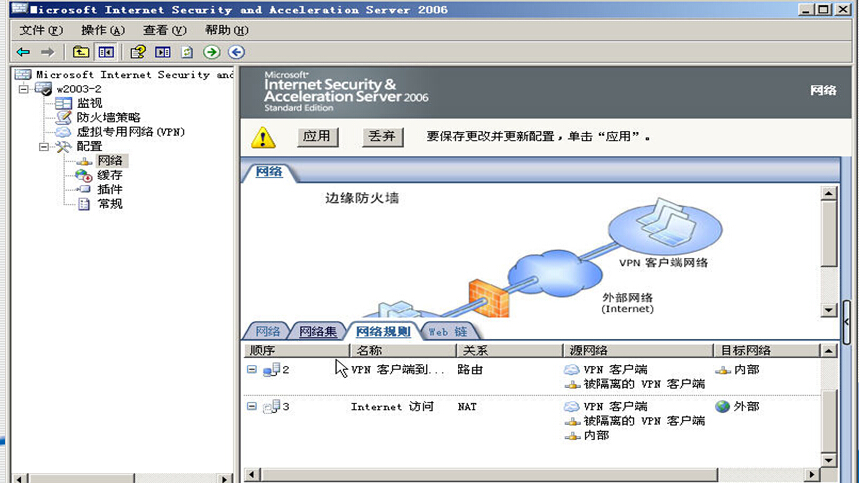Select 虚拟专用网络(VPN) in the tree
This screenshot has height=483, width=859.
pyautogui.click(x=130, y=132)
